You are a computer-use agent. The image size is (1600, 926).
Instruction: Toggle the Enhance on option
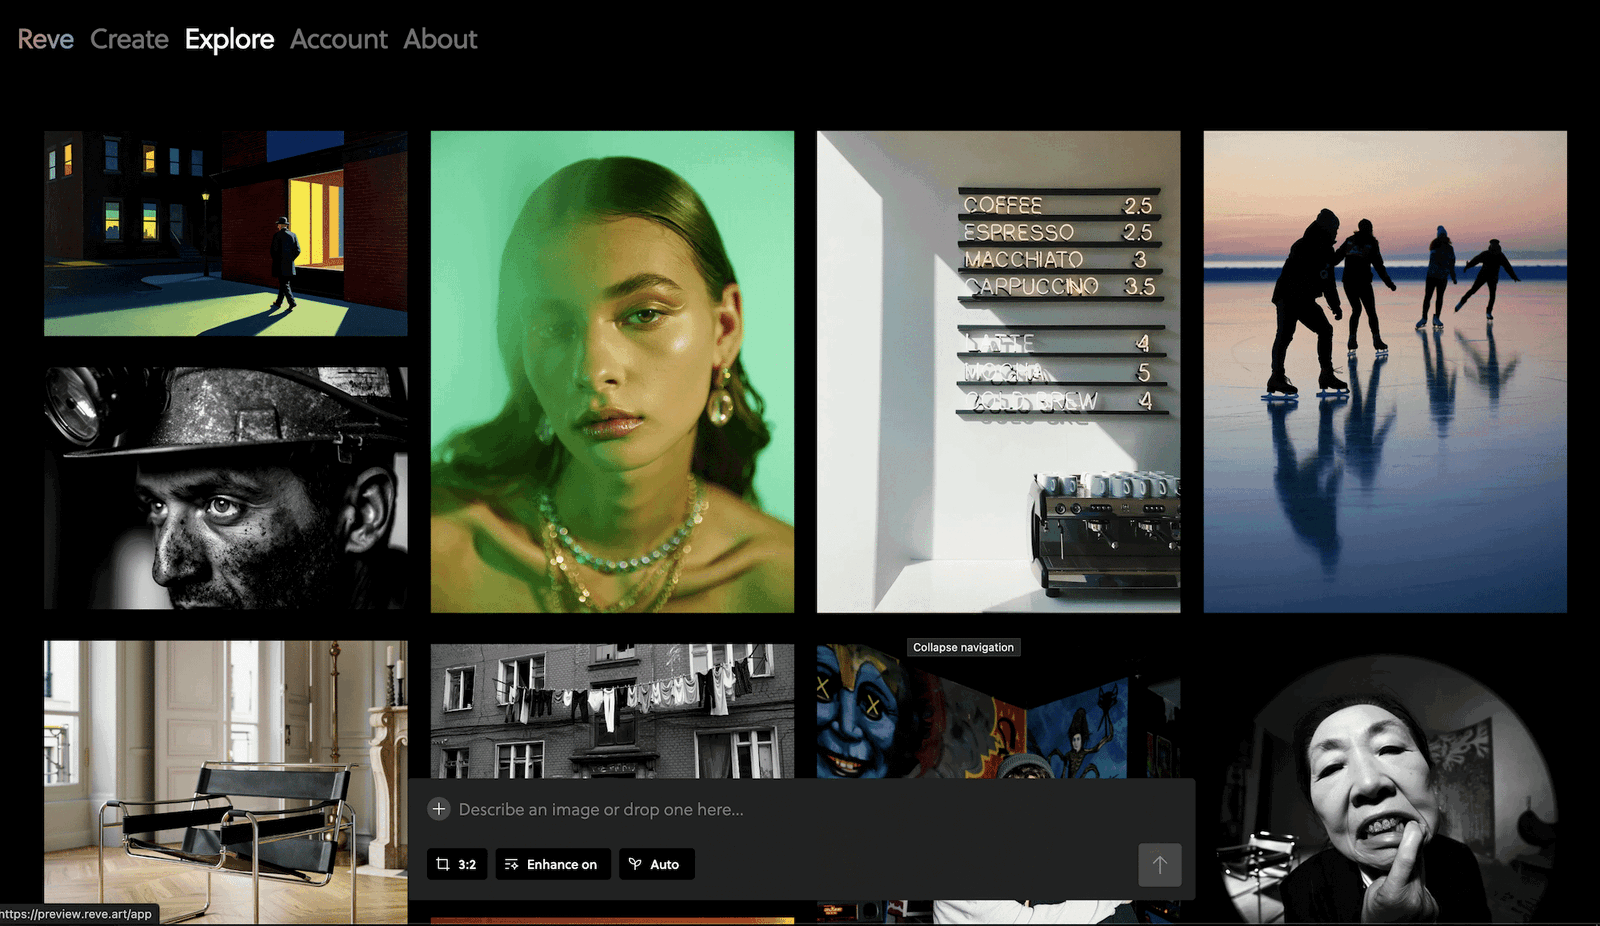(551, 865)
